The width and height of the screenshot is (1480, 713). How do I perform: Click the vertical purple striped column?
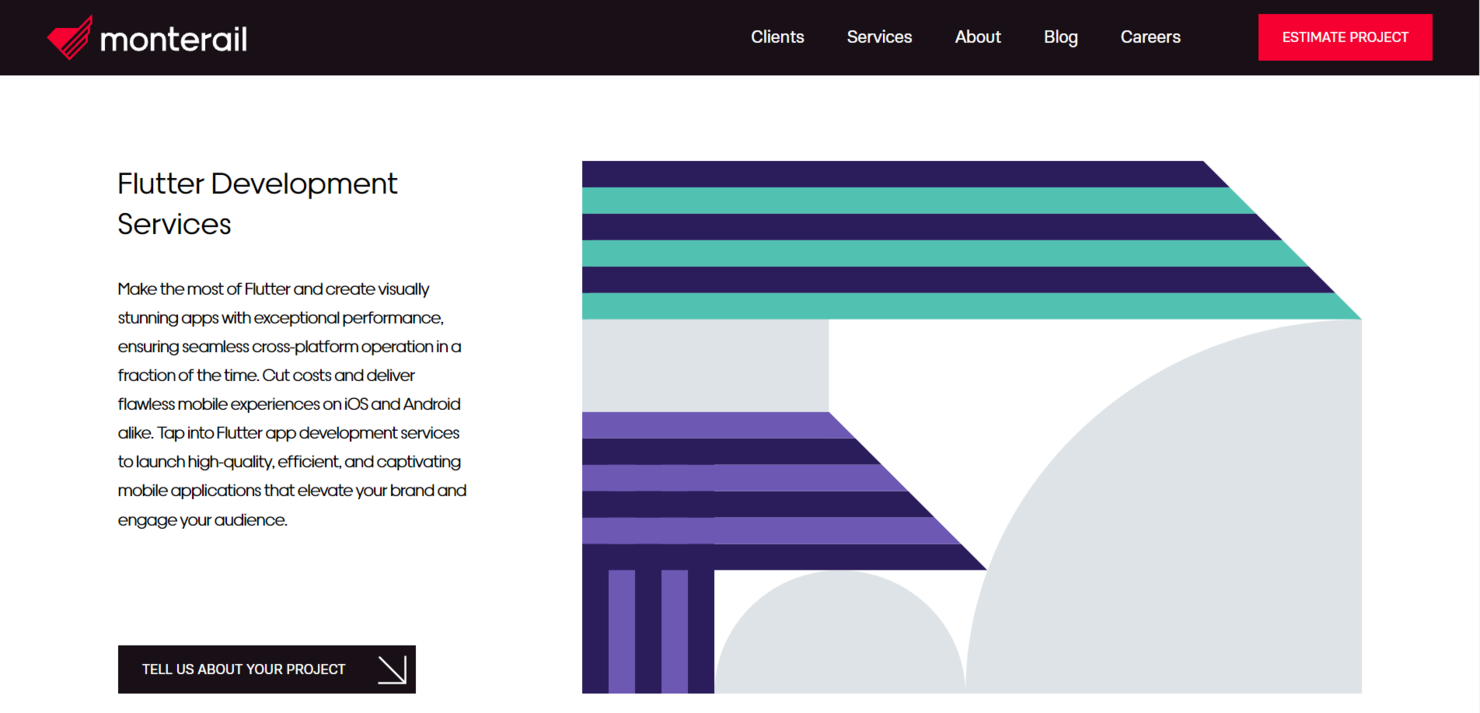pyautogui.click(x=647, y=630)
